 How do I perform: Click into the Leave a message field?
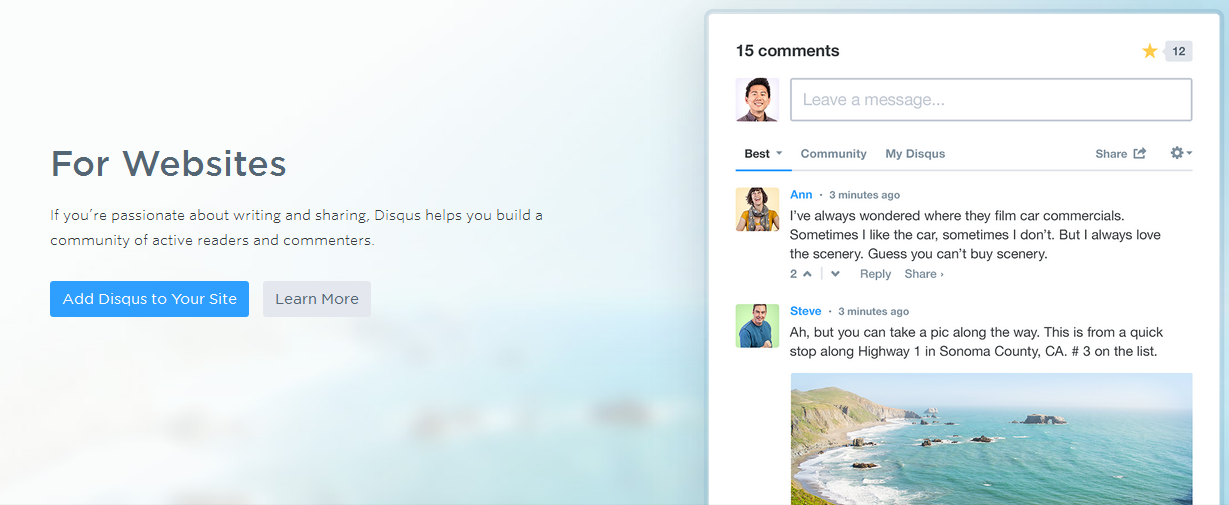point(991,100)
